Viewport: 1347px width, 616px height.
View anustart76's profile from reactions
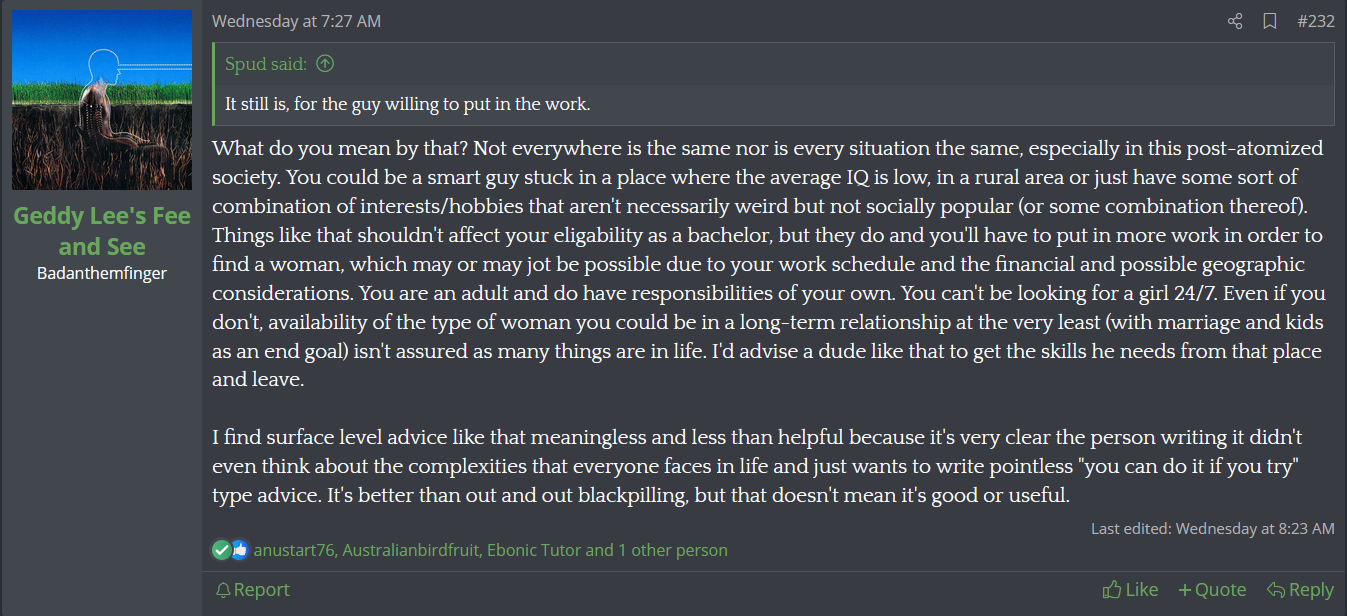pos(294,550)
